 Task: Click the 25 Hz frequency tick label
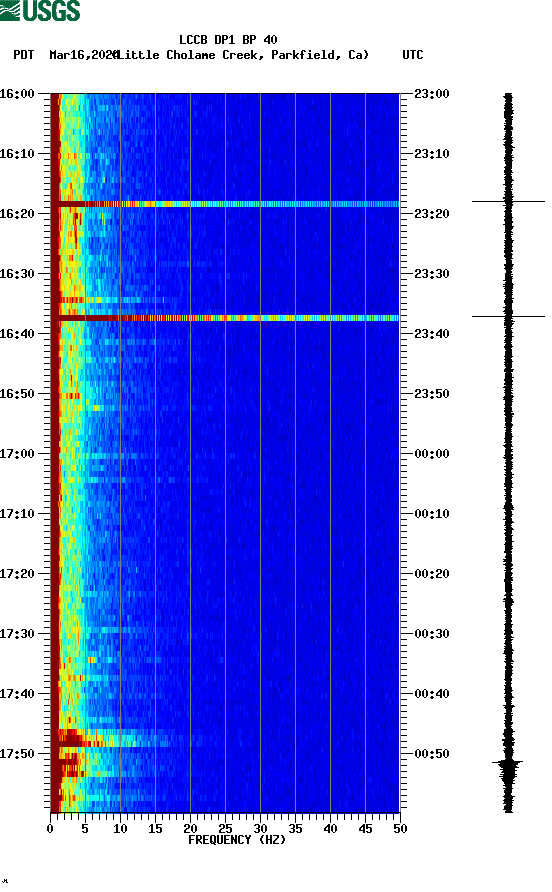pyautogui.click(x=225, y=829)
